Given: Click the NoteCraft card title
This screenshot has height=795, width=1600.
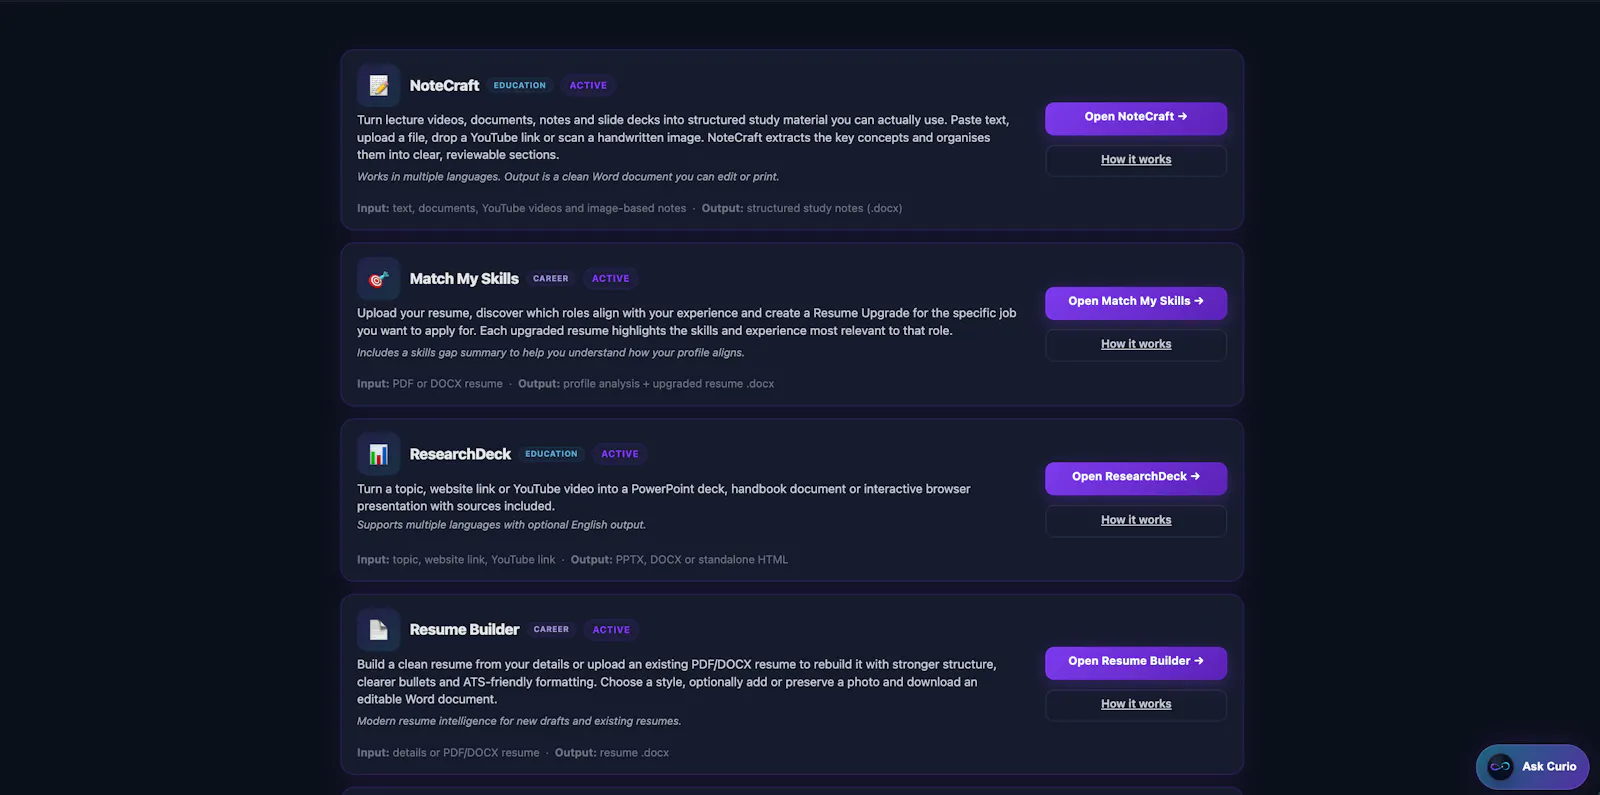Looking at the screenshot, I should tap(444, 86).
